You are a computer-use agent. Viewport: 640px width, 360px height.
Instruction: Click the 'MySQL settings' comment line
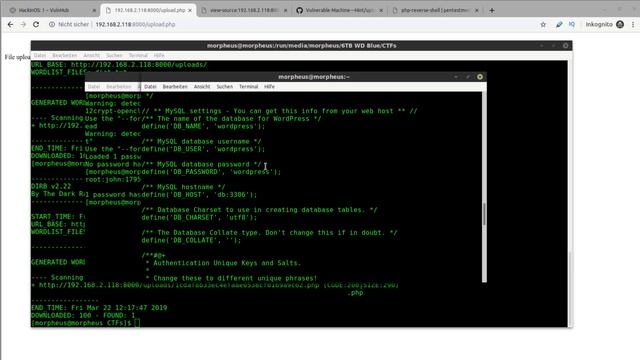pos(279,111)
